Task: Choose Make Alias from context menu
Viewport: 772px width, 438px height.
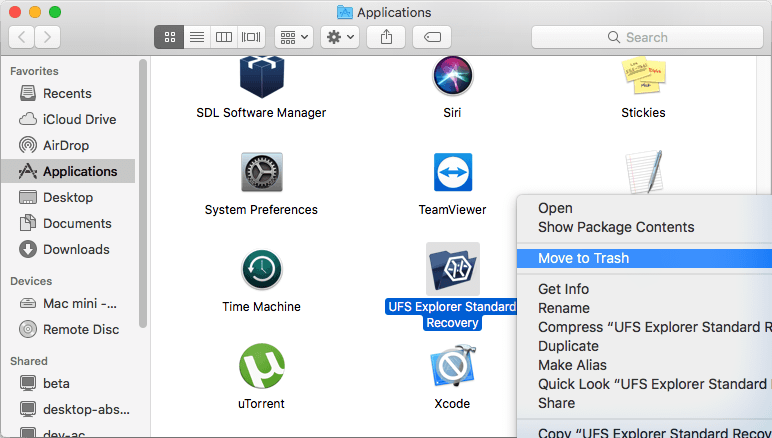Action: (644, 365)
